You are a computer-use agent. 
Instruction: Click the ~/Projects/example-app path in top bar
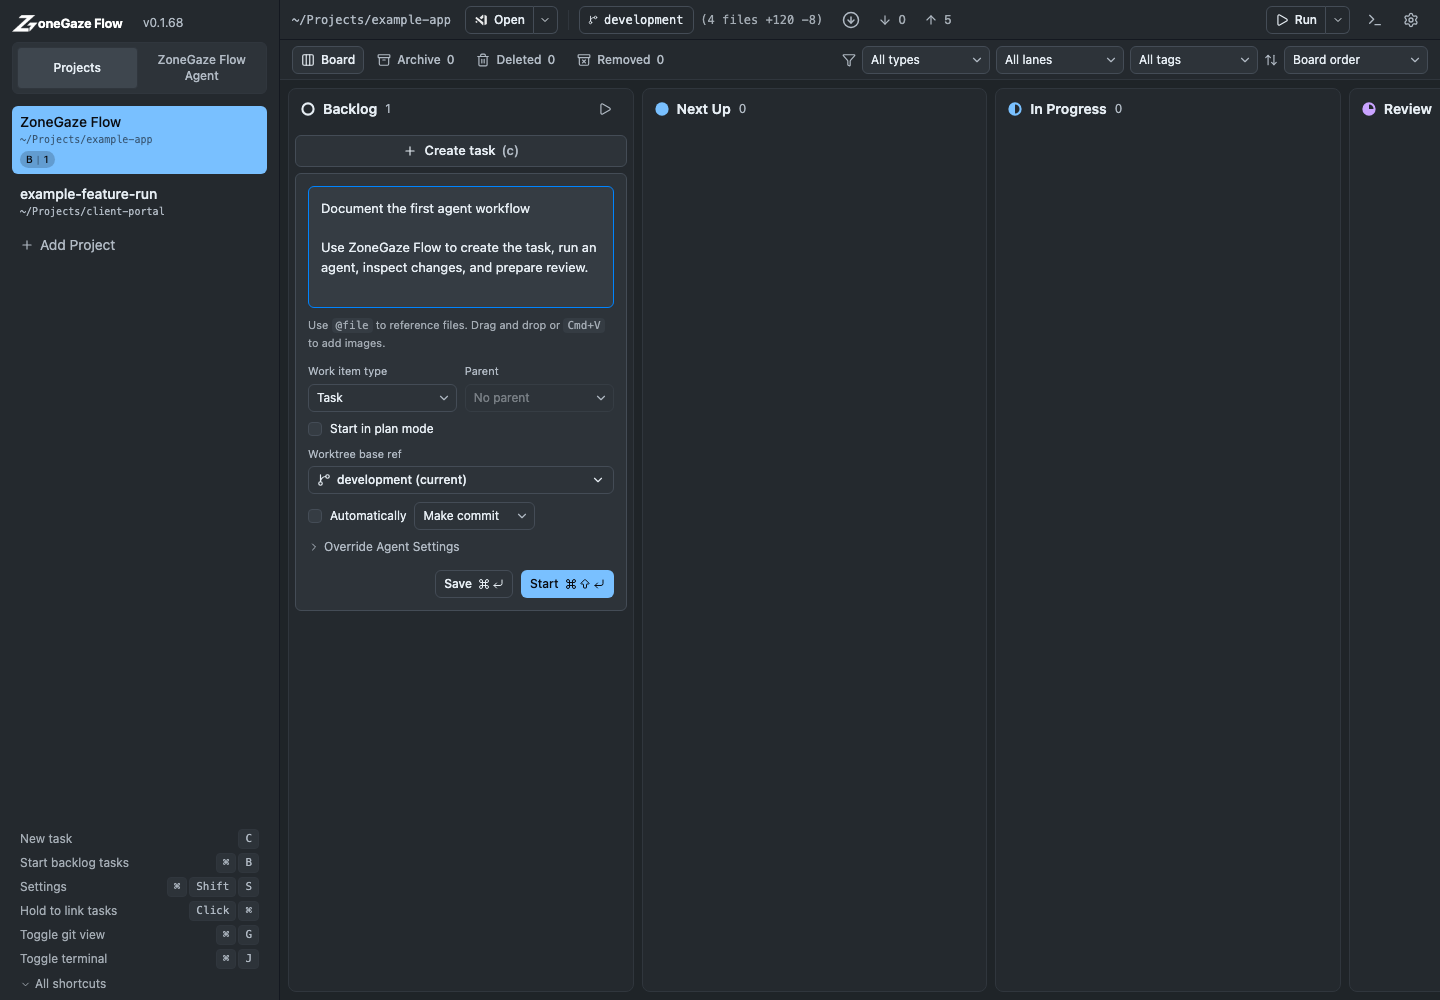point(371,20)
